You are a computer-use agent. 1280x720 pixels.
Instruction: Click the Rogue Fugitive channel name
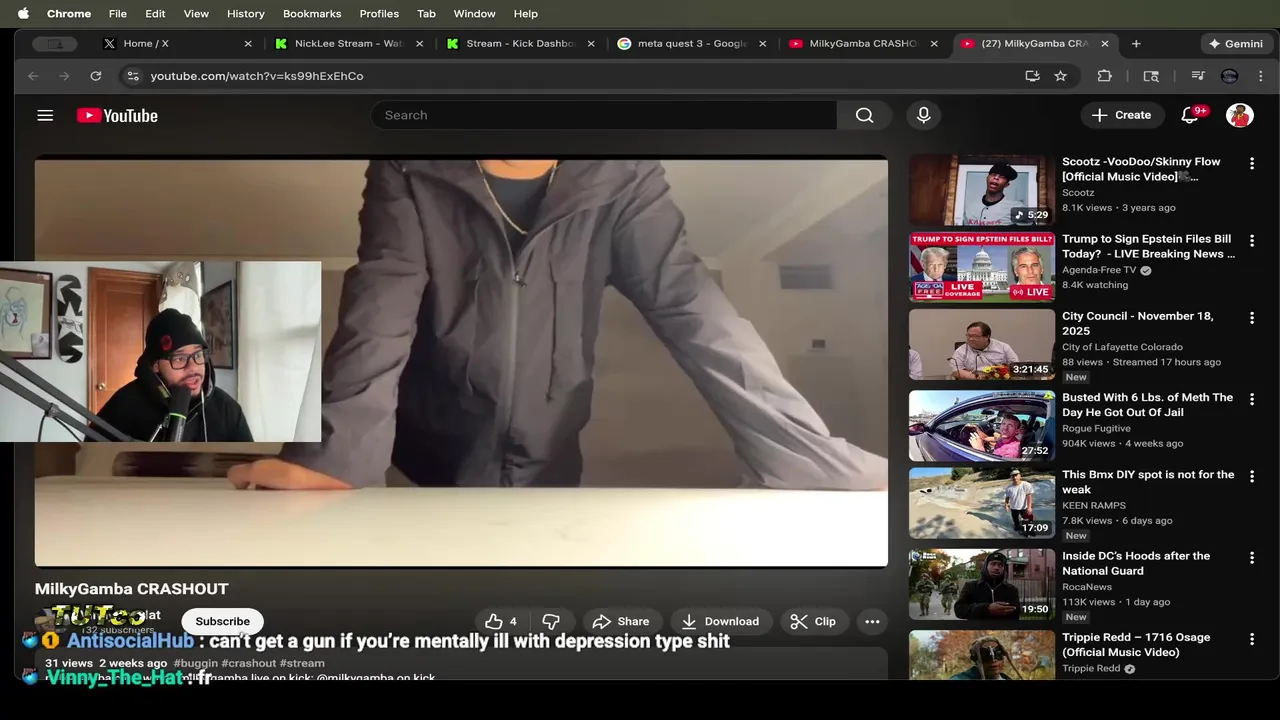(1096, 428)
